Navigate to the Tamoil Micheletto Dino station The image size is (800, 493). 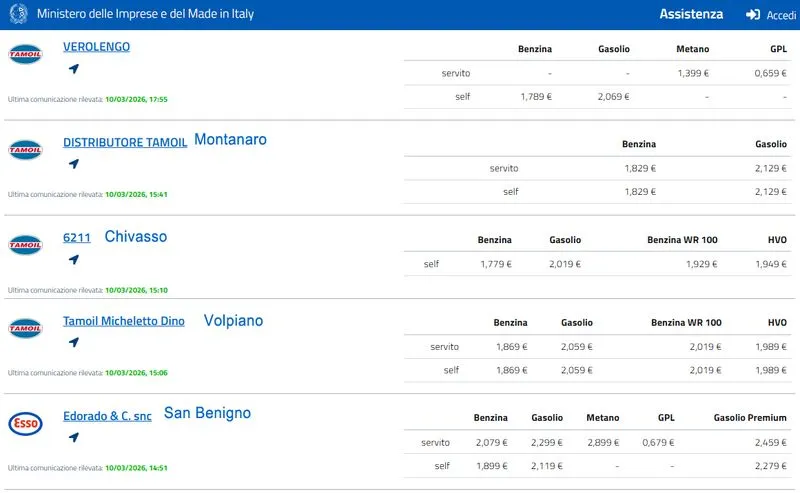click(73, 342)
